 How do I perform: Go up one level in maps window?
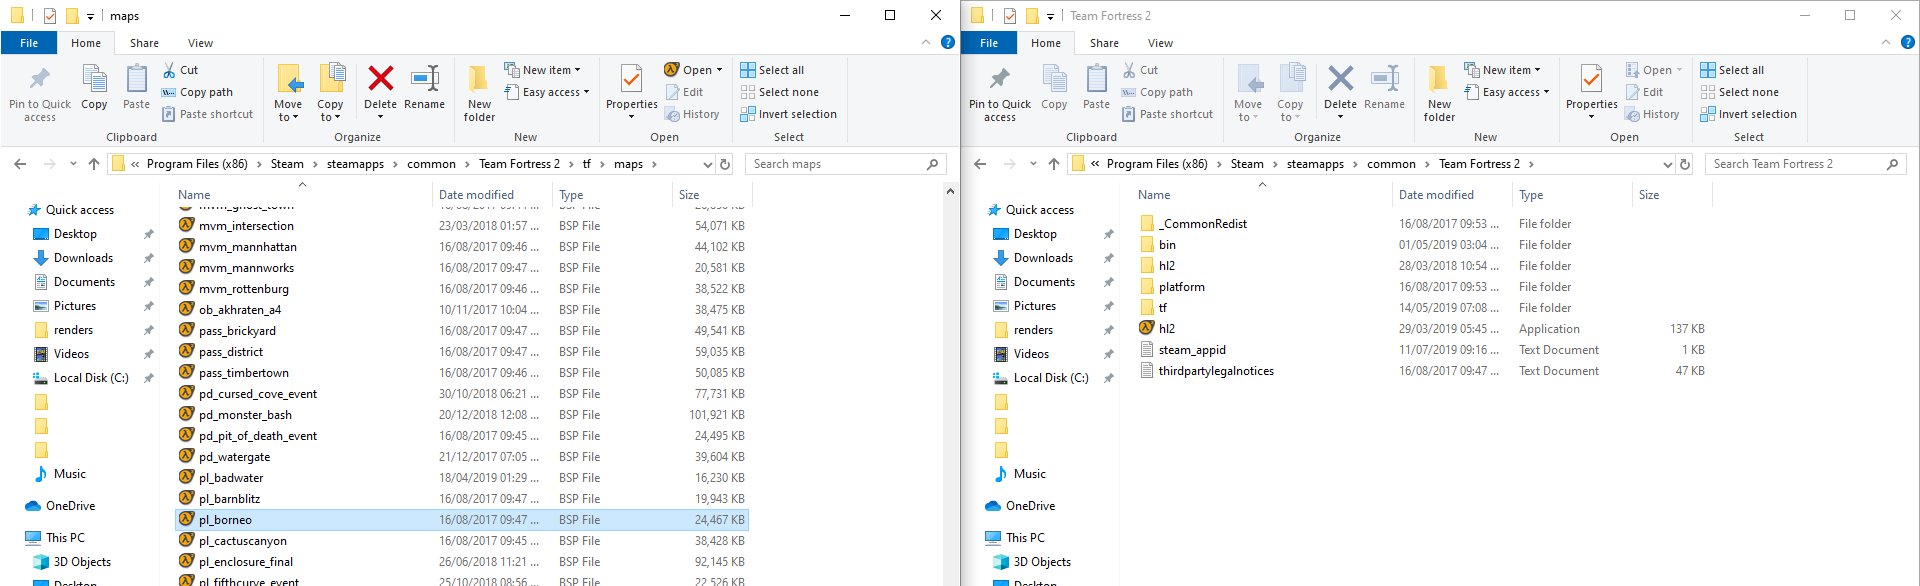94,164
